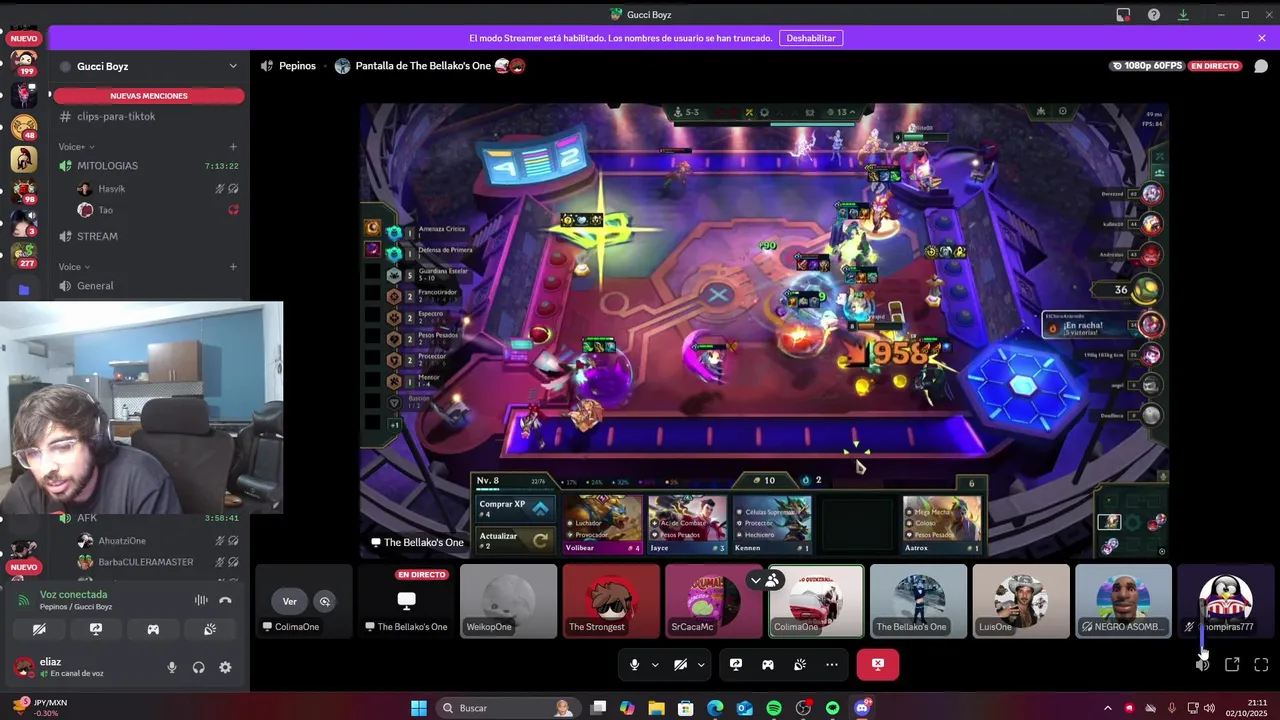This screenshot has width=1280, height=720.
Task: Open the Discord inbox icon in title bar
Action: (x=1123, y=15)
